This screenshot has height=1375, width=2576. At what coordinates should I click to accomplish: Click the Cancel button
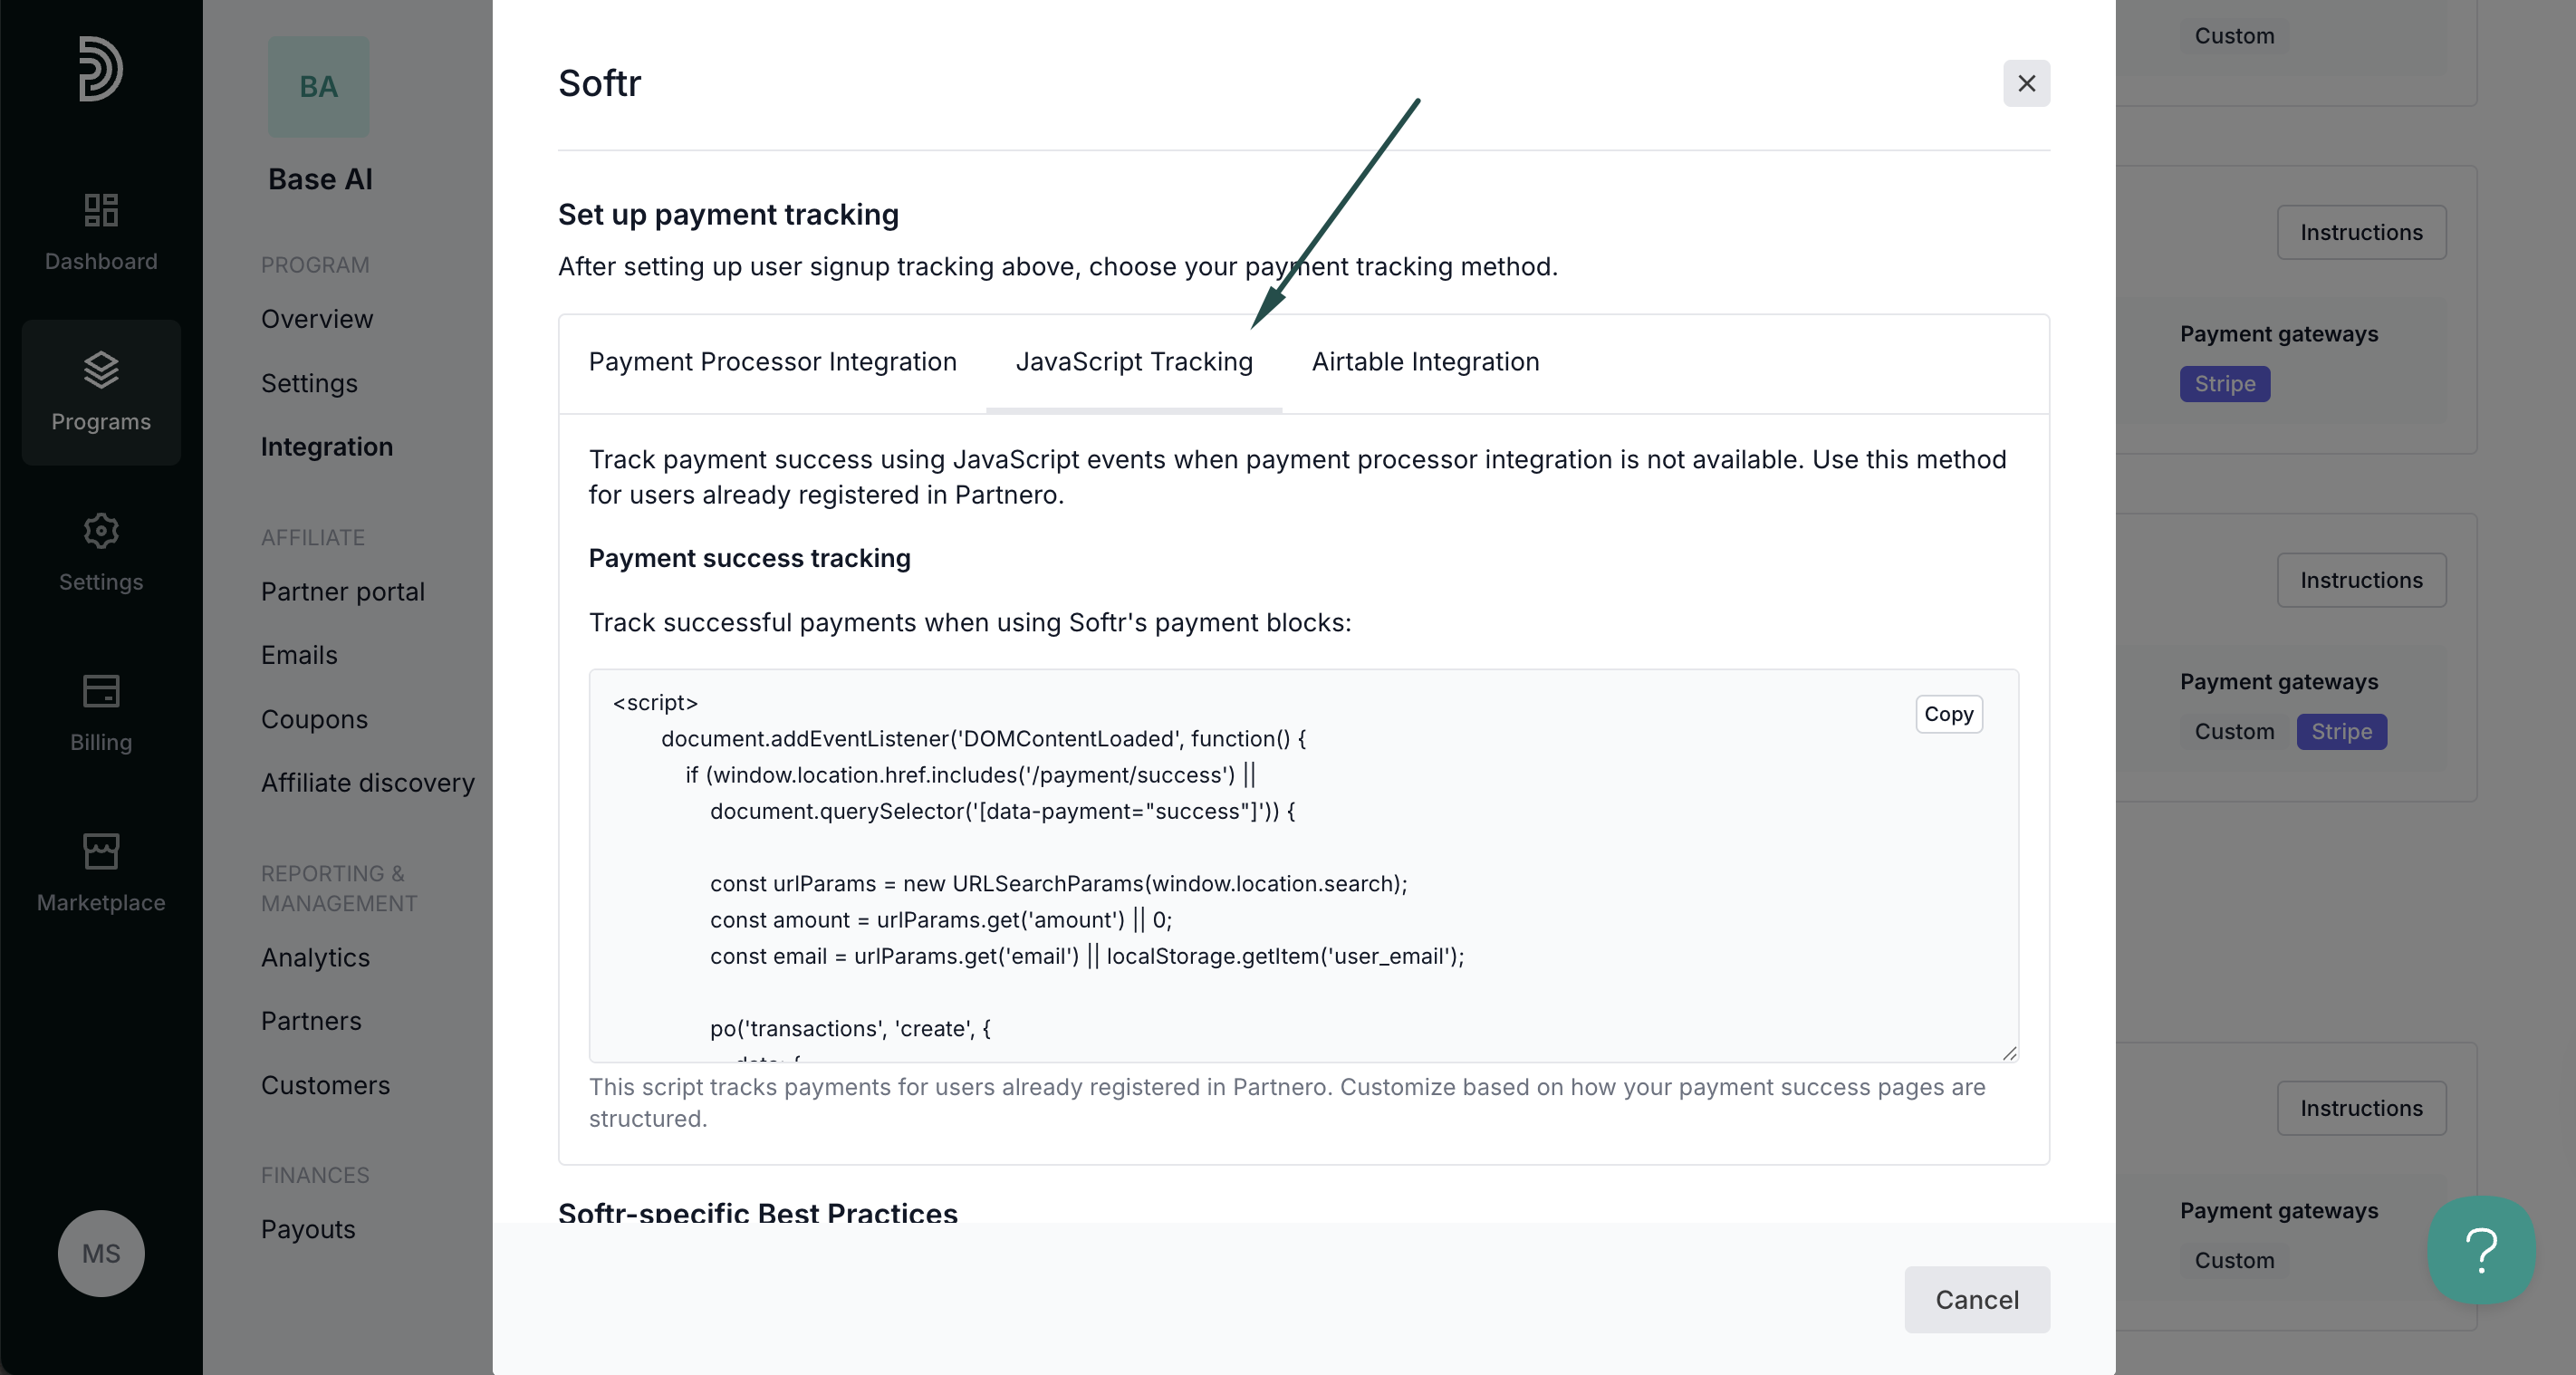tap(1976, 1299)
